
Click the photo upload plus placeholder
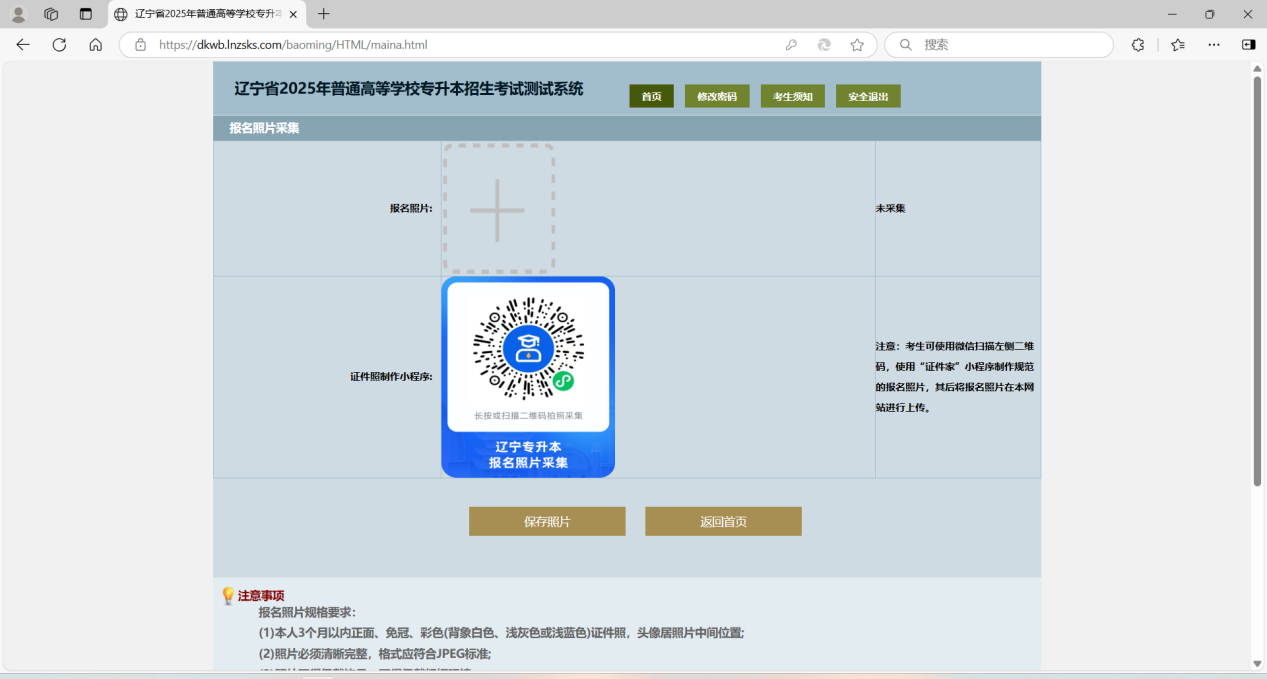(498, 209)
